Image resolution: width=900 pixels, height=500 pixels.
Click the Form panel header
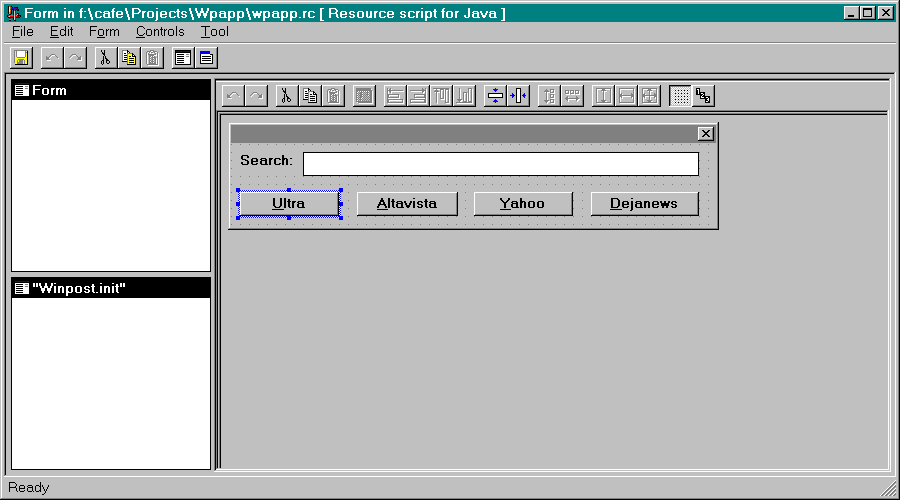point(111,90)
